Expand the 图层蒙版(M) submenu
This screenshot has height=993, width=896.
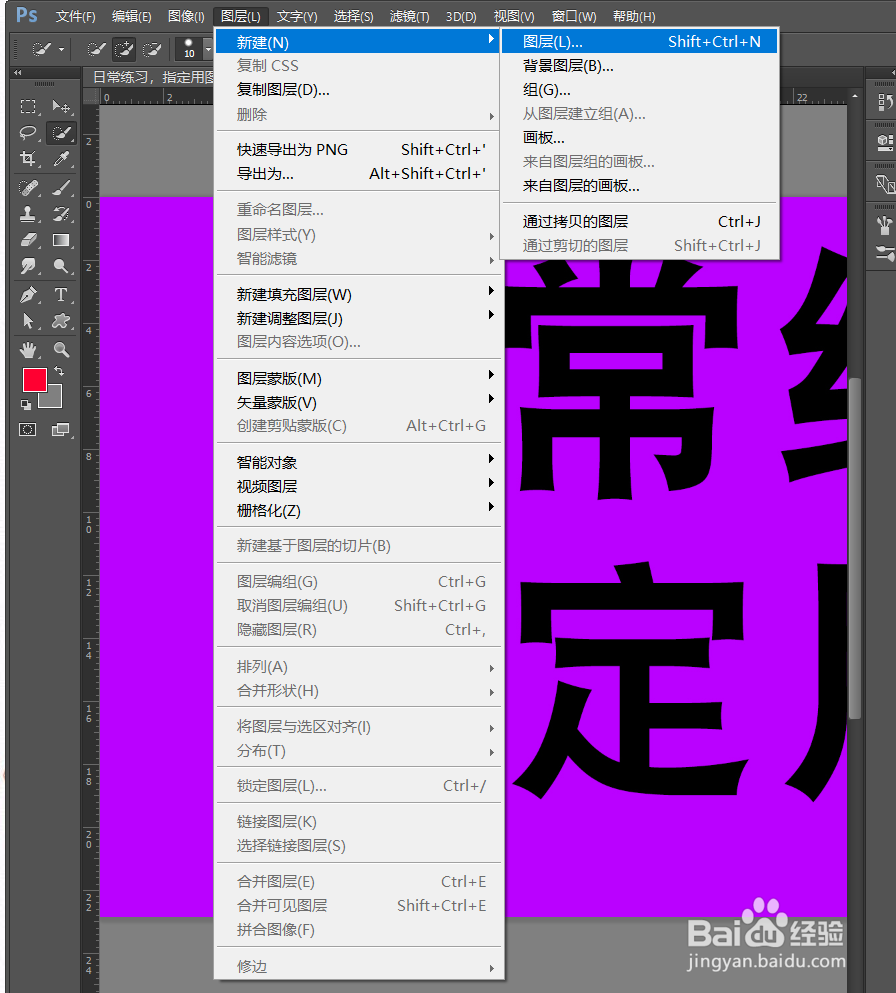click(x=359, y=379)
